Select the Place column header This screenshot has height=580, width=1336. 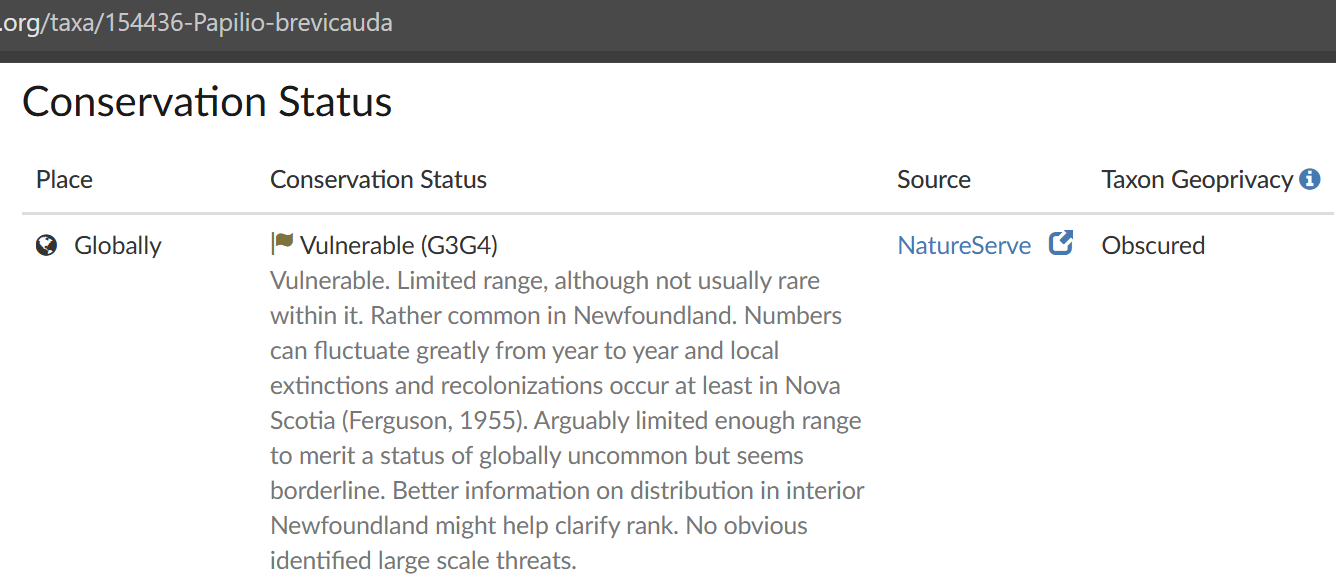64,180
